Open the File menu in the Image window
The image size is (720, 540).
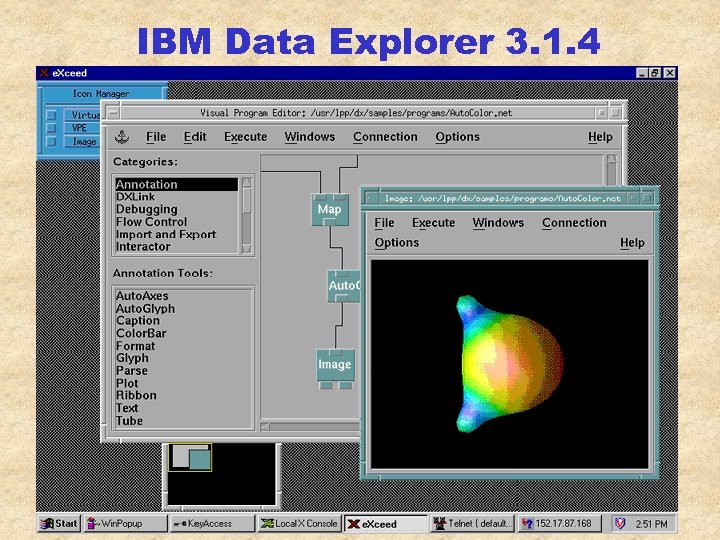(384, 223)
